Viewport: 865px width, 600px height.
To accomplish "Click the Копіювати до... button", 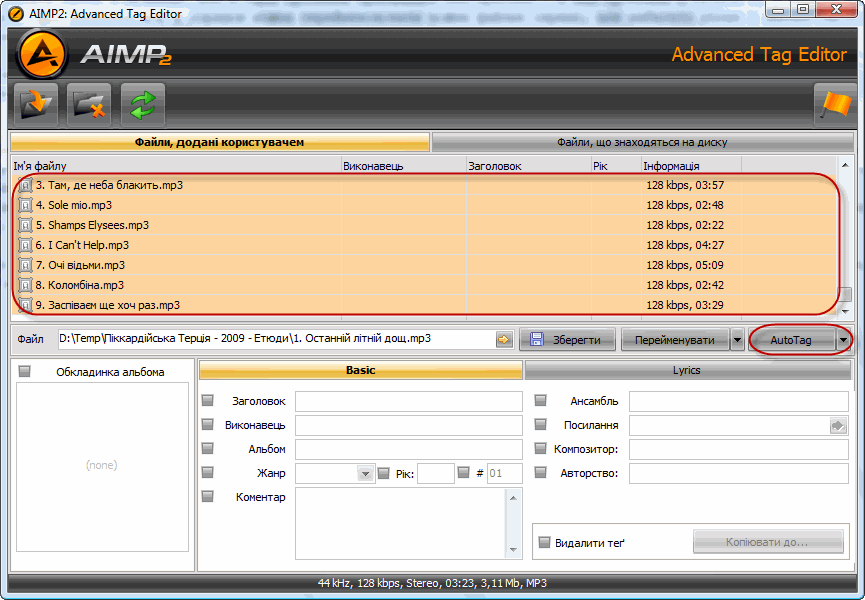I will [x=768, y=542].
